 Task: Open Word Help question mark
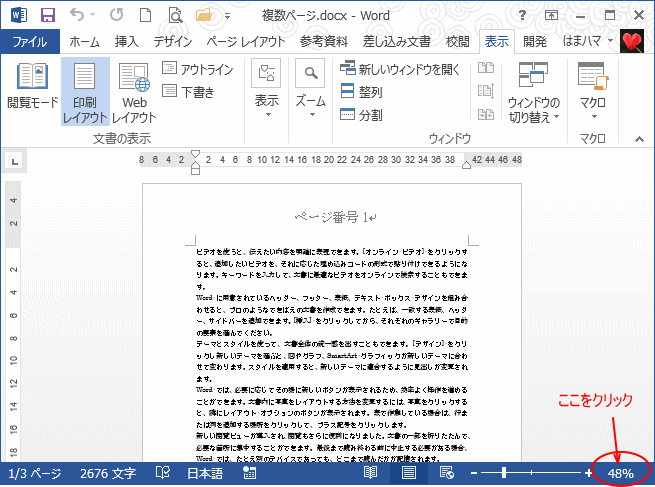point(522,15)
